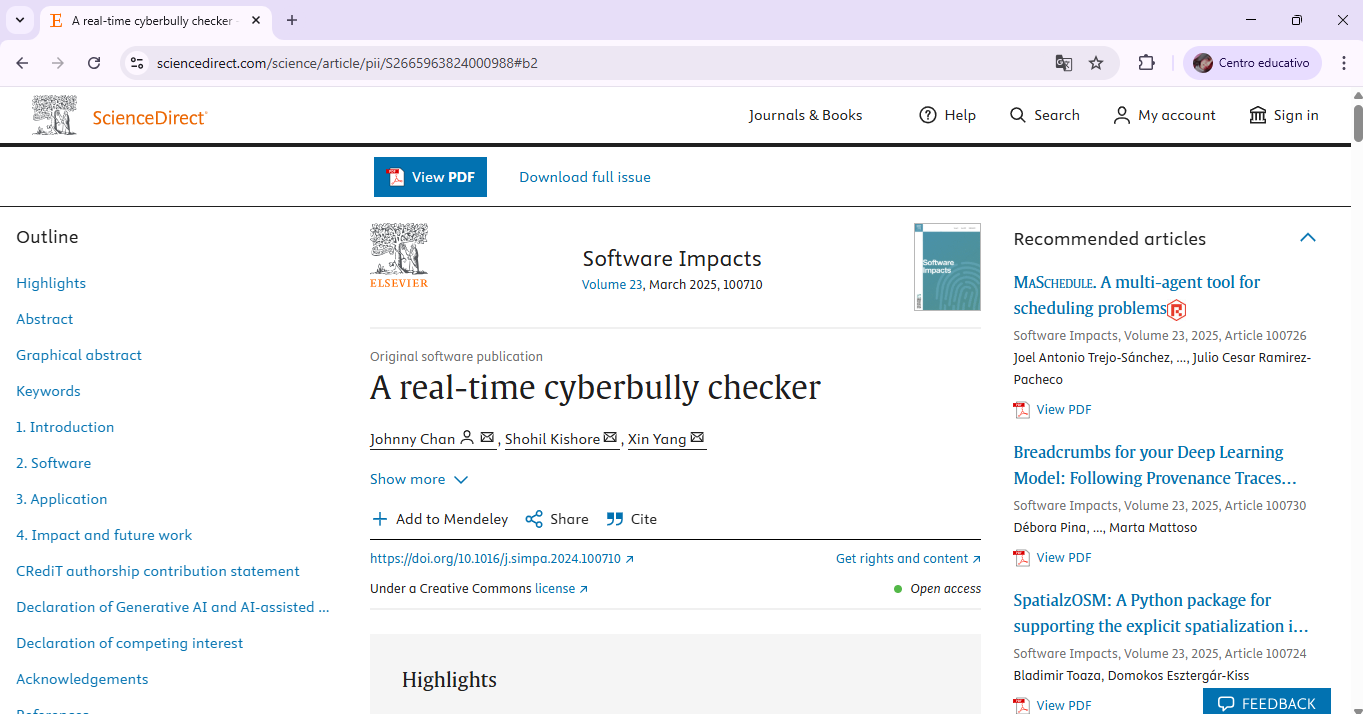Open the tab search dropdown arrow
Screen dimensions: 1363x714
point(19,20)
